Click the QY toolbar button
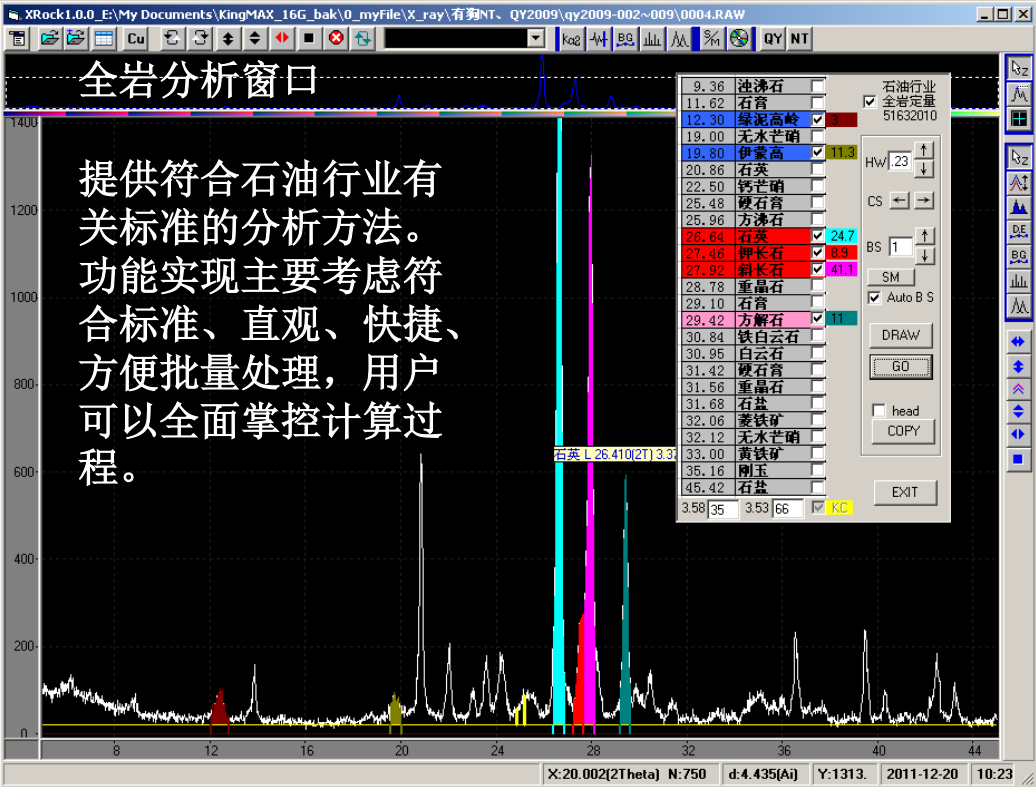 click(x=773, y=38)
